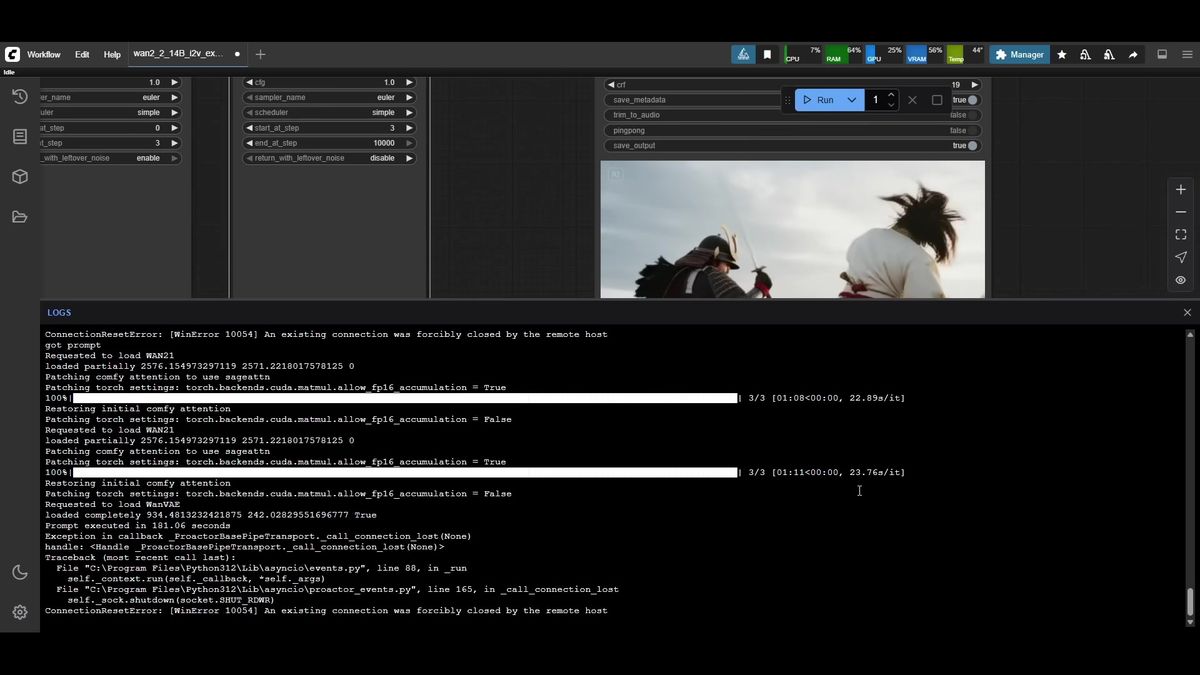Decrease cfg value left arrow in middle node
The height and width of the screenshot is (675, 1200).
click(x=249, y=82)
